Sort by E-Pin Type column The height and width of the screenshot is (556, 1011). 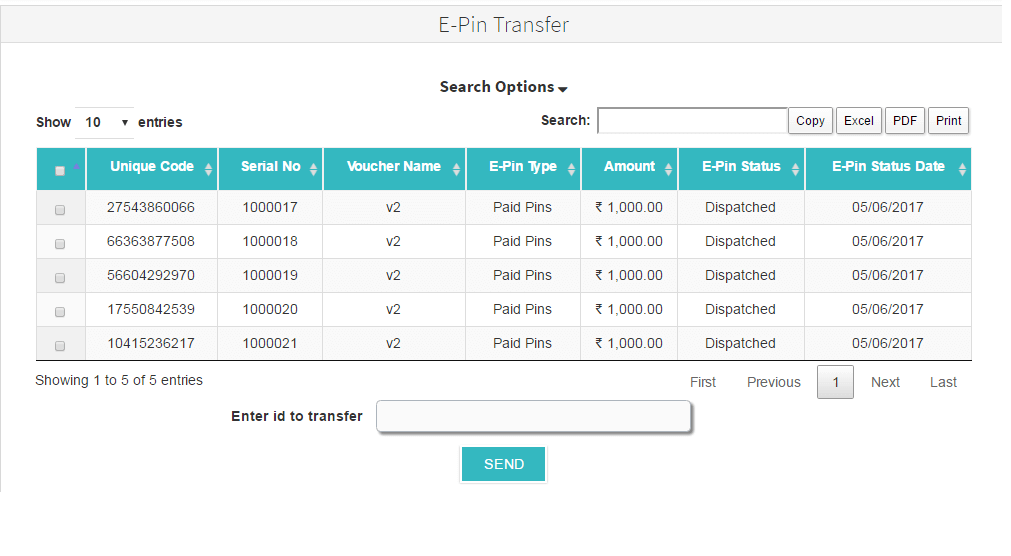tap(523, 168)
